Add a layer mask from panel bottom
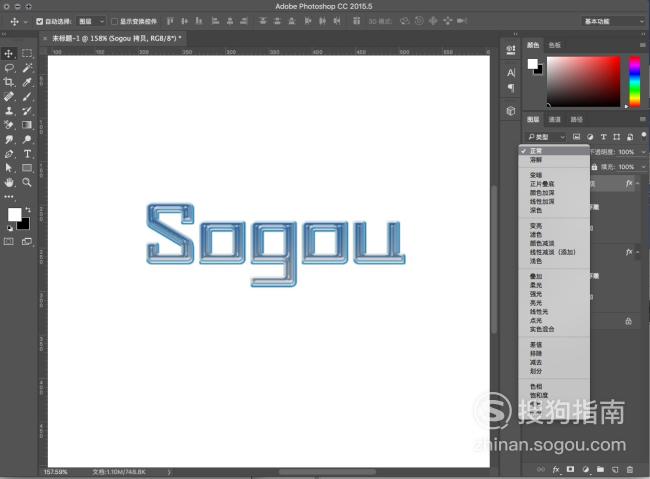The height and width of the screenshot is (479, 650). pos(571,469)
